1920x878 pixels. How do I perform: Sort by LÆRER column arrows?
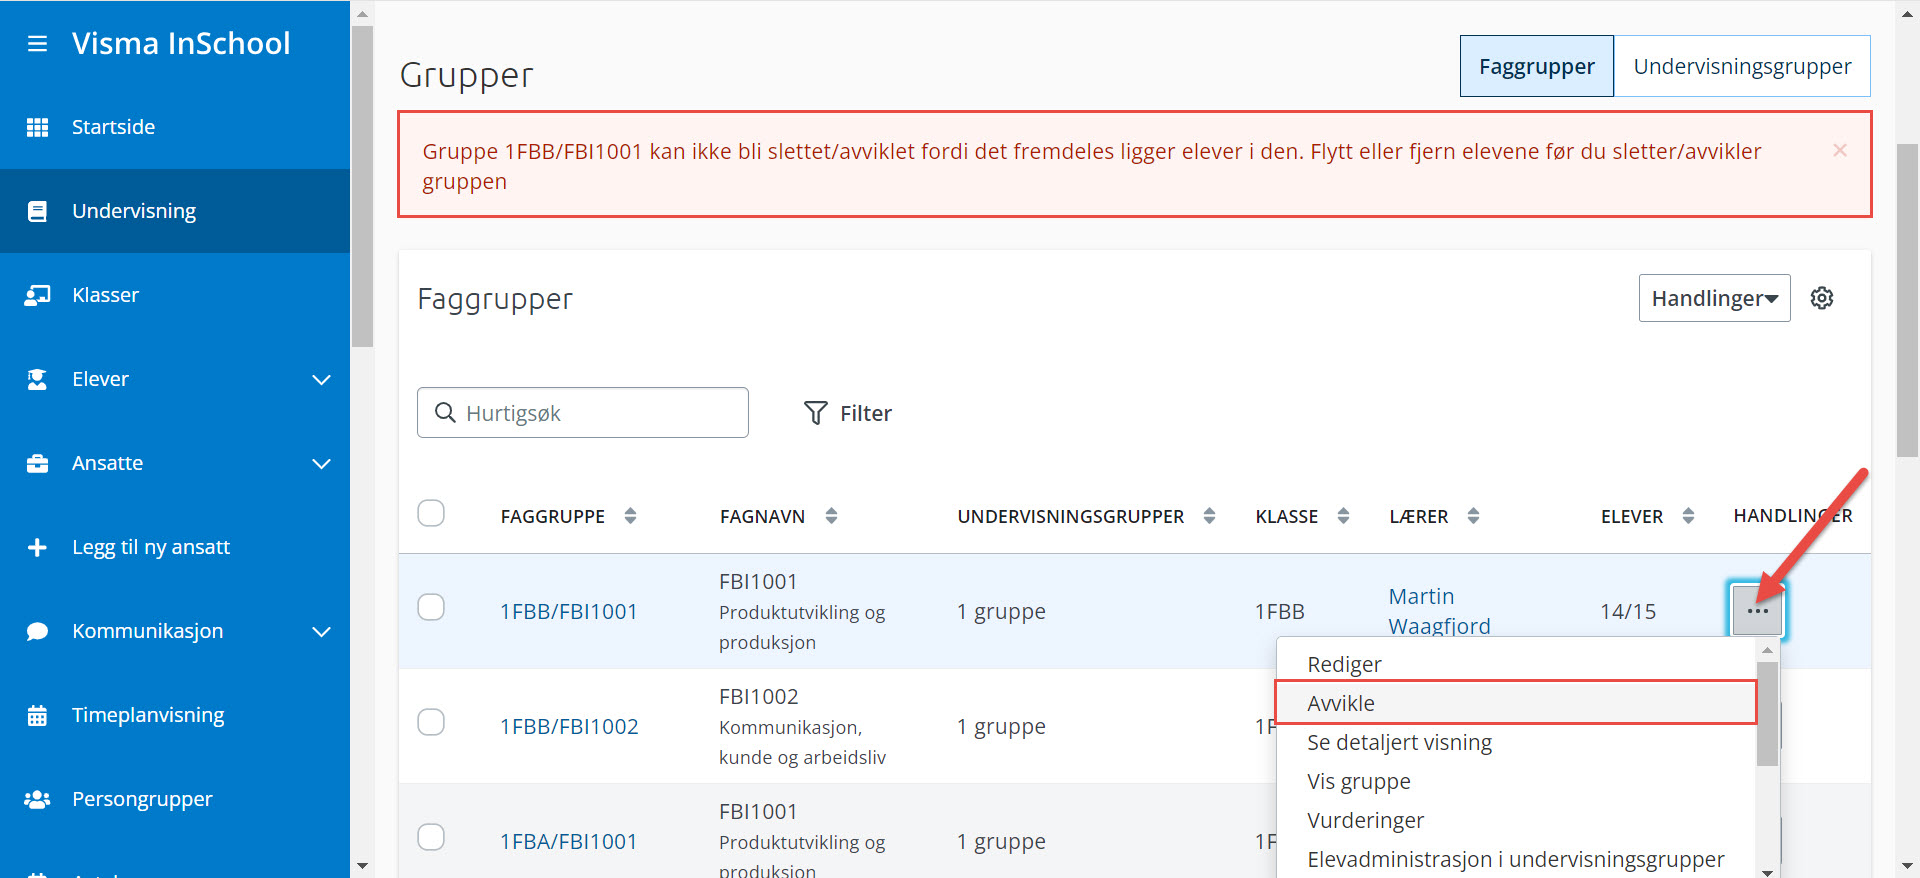(1473, 516)
